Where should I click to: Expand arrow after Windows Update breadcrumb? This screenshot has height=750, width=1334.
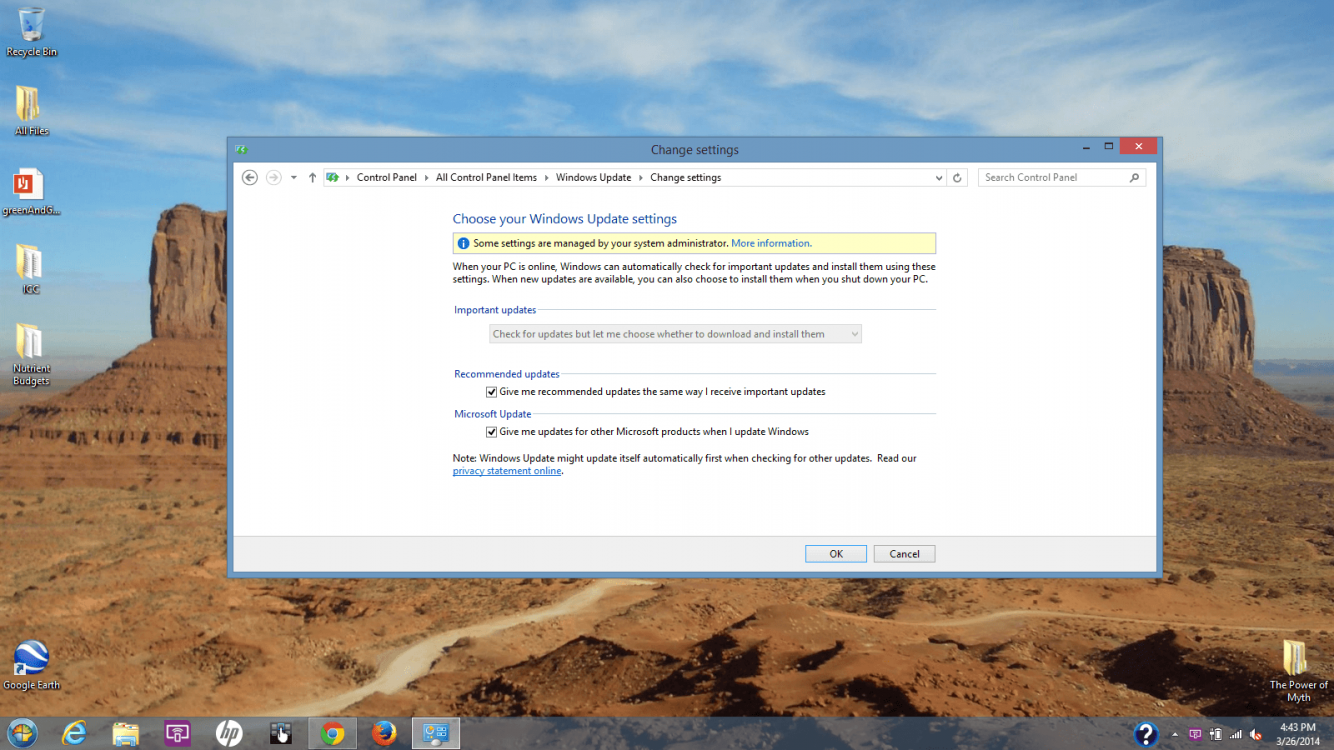coord(640,178)
